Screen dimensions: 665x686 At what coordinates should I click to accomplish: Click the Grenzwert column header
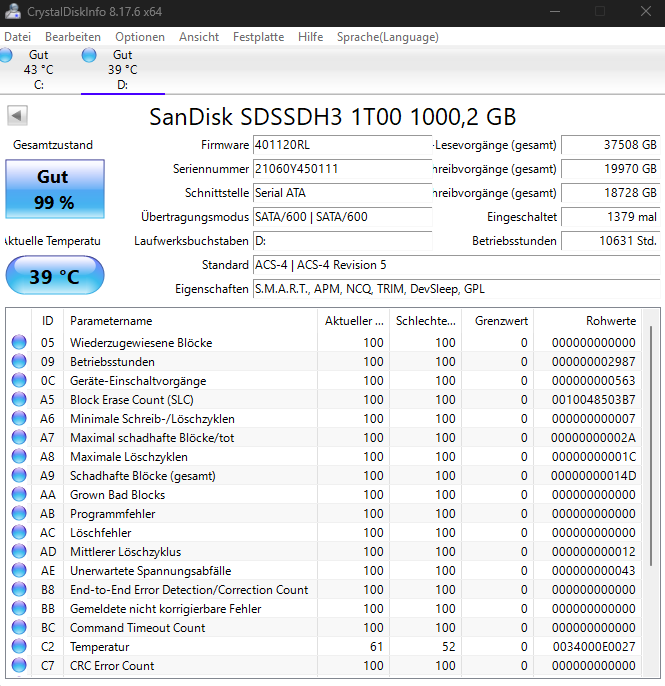tap(497, 321)
